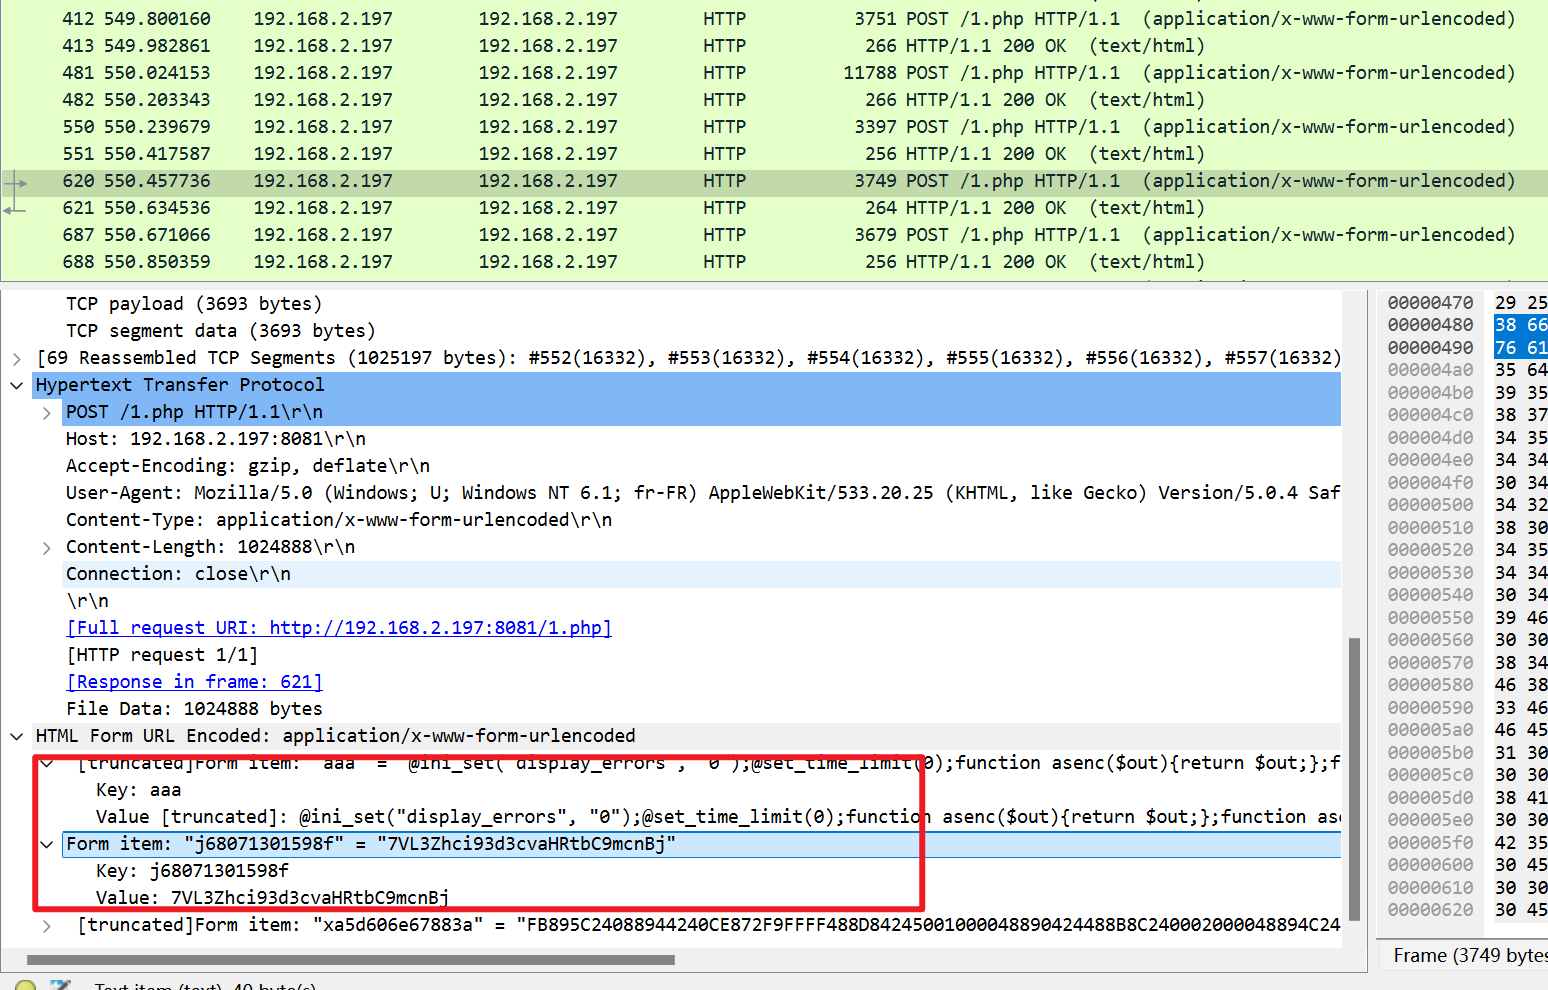Select the TCP segment data (3693 bytes) line
The image size is (1548, 990).
click(221, 331)
